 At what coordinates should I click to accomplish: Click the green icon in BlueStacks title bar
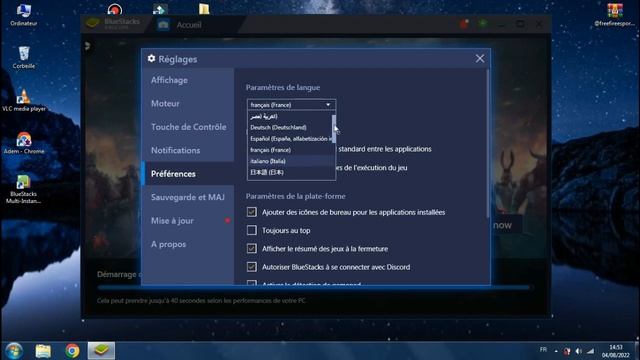[x=482, y=24]
